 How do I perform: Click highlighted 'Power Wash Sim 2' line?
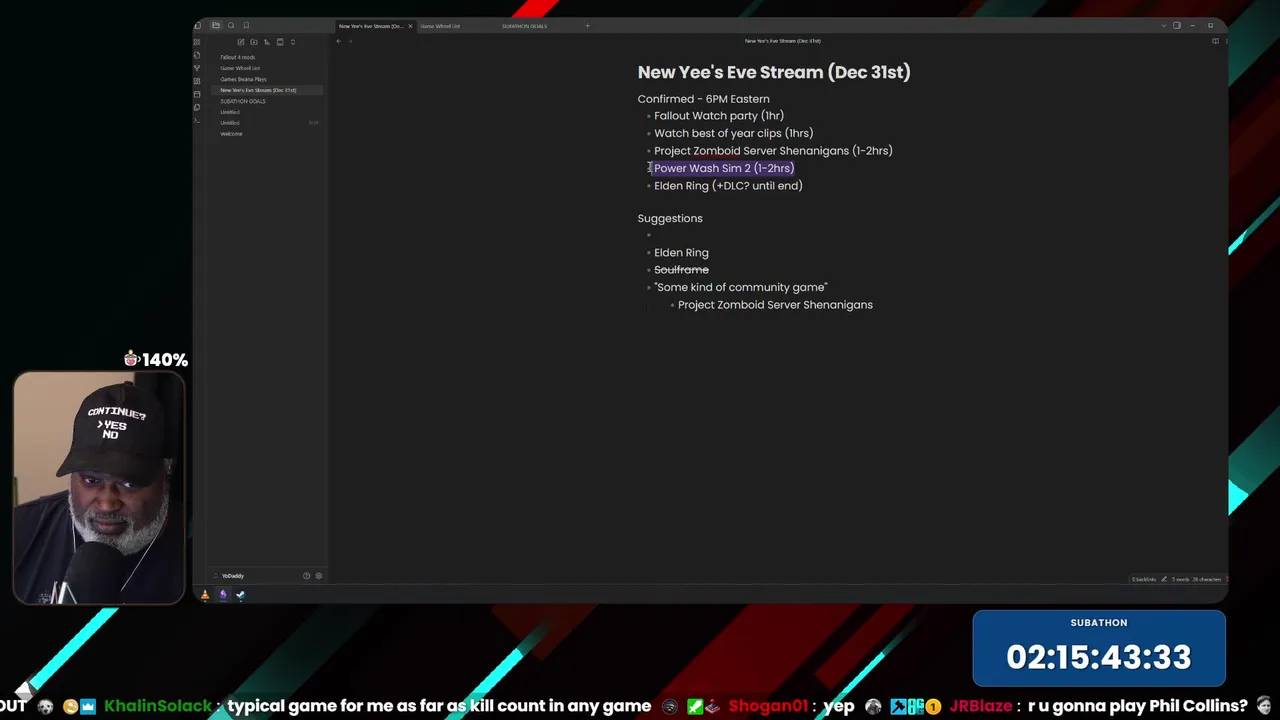(724, 168)
